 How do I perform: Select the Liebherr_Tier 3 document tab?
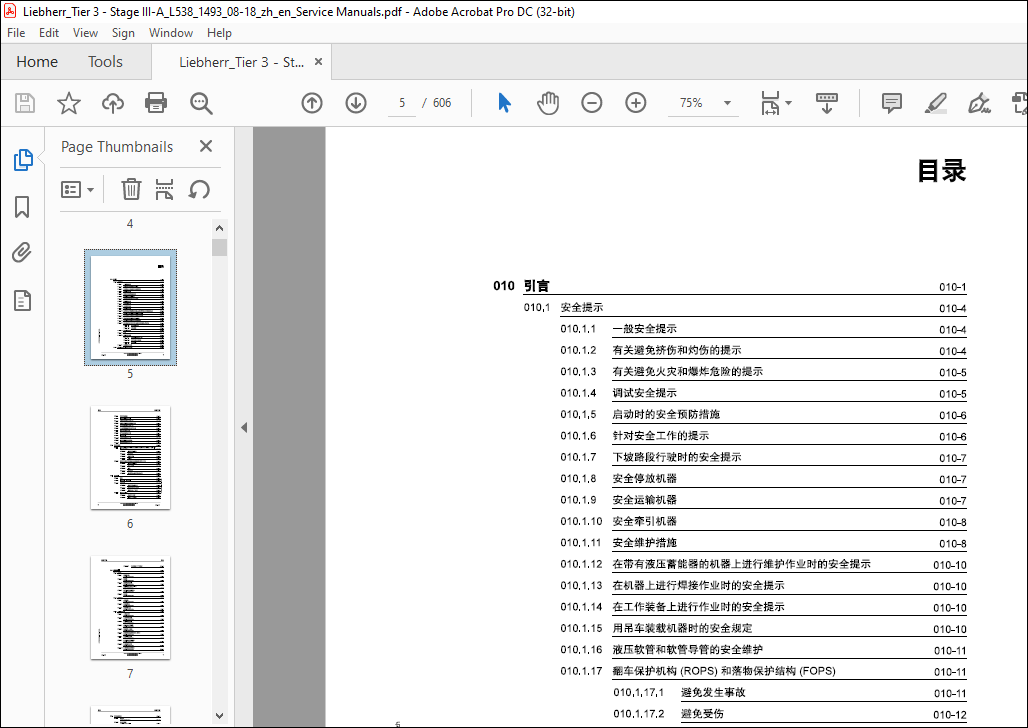(x=241, y=62)
